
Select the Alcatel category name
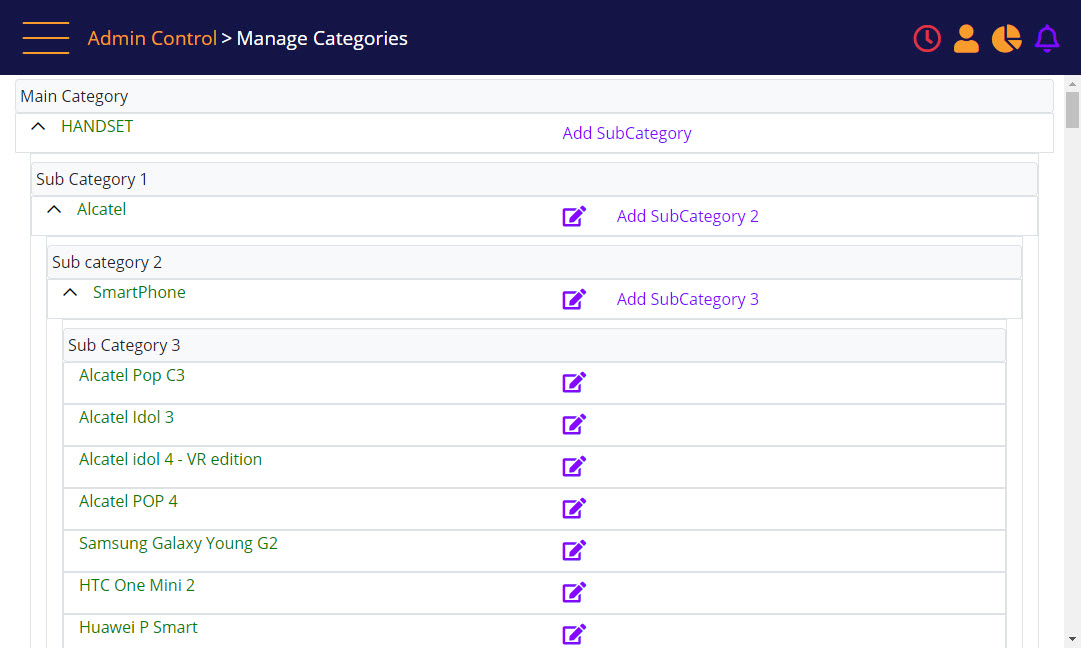[101, 210]
